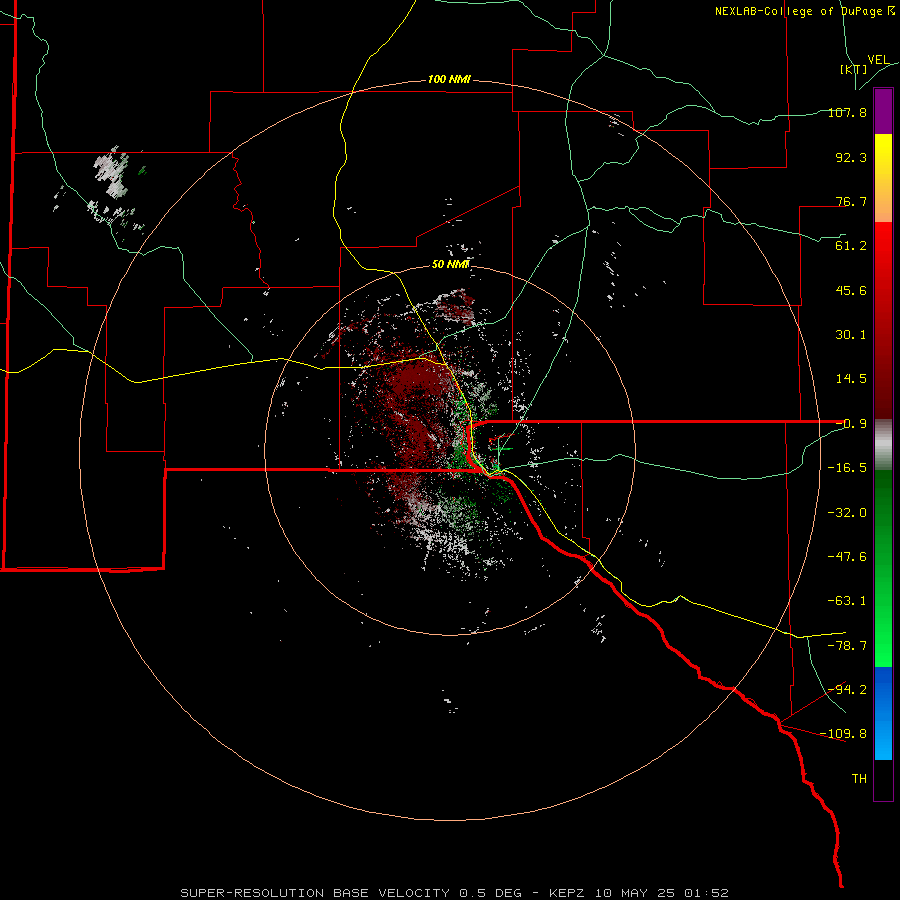
Task: Click the purple segment of the color bar
Action: [x=883, y=111]
